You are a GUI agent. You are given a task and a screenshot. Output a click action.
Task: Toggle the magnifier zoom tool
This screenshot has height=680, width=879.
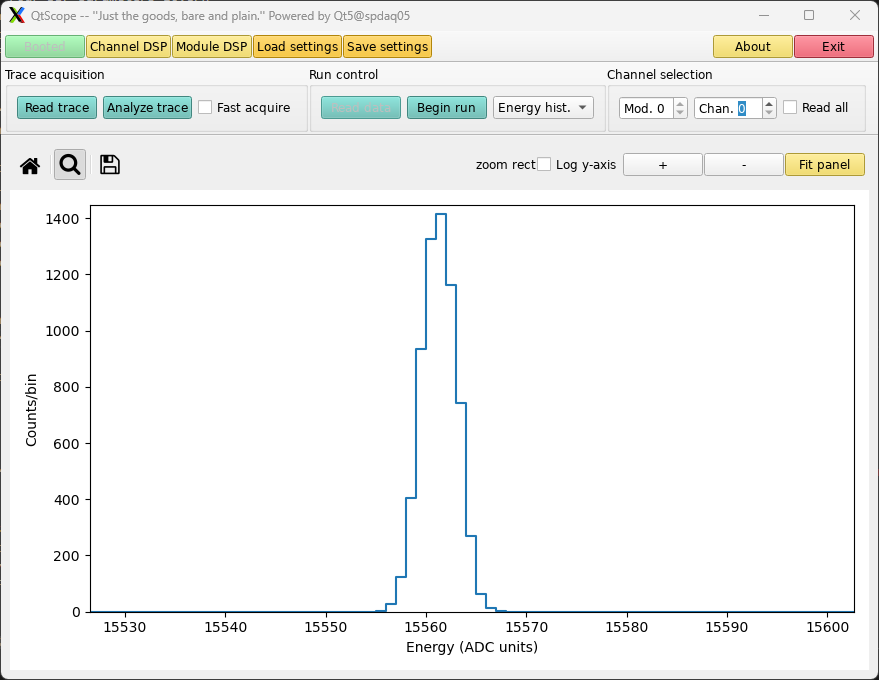pyautogui.click(x=70, y=165)
